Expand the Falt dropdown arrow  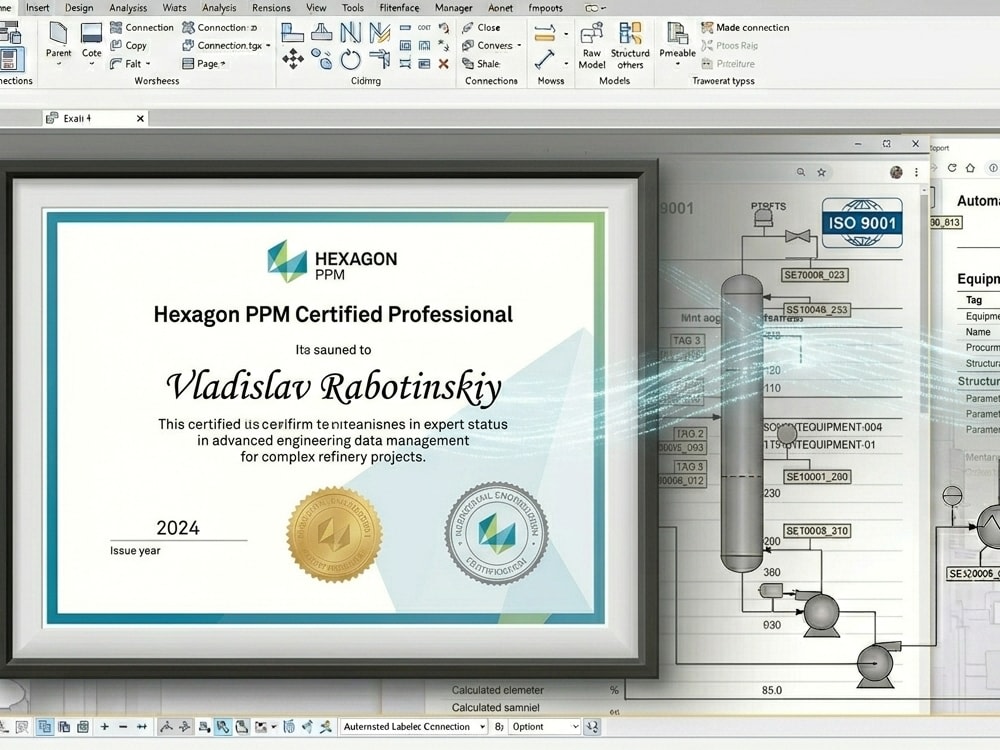[x=148, y=64]
